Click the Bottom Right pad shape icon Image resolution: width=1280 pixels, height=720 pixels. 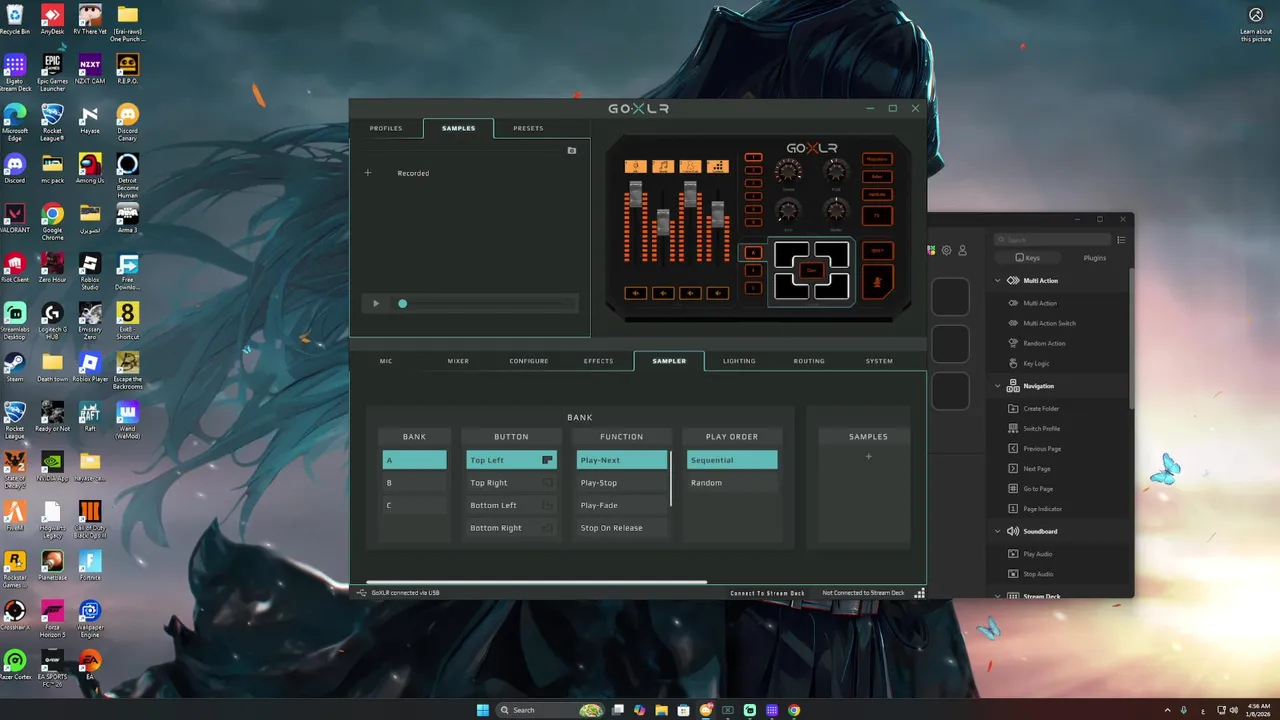[x=547, y=528]
